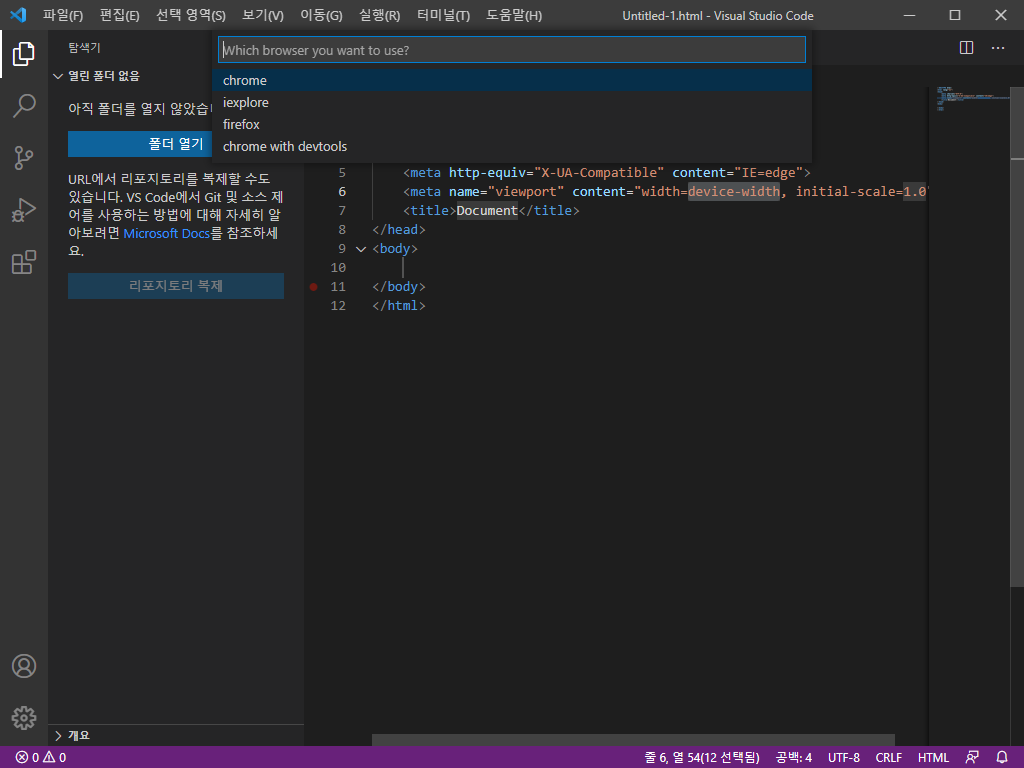Image resolution: width=1024 pixels, height=768 pixels.
Task: Open the 보기(V) menu
Action: point(263,15)
